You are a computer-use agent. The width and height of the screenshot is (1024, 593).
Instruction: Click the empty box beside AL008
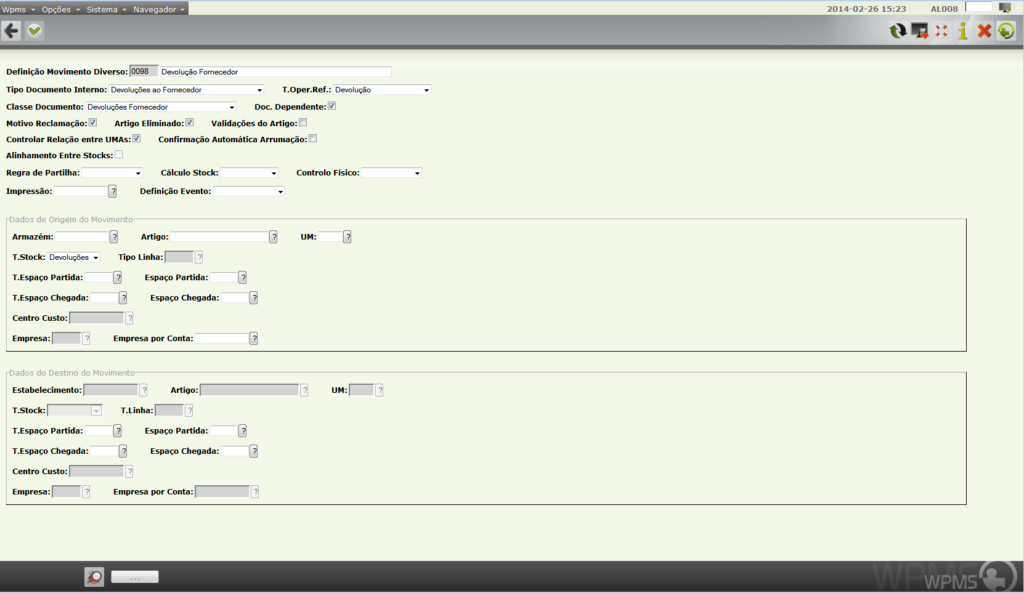coord(978,7)
